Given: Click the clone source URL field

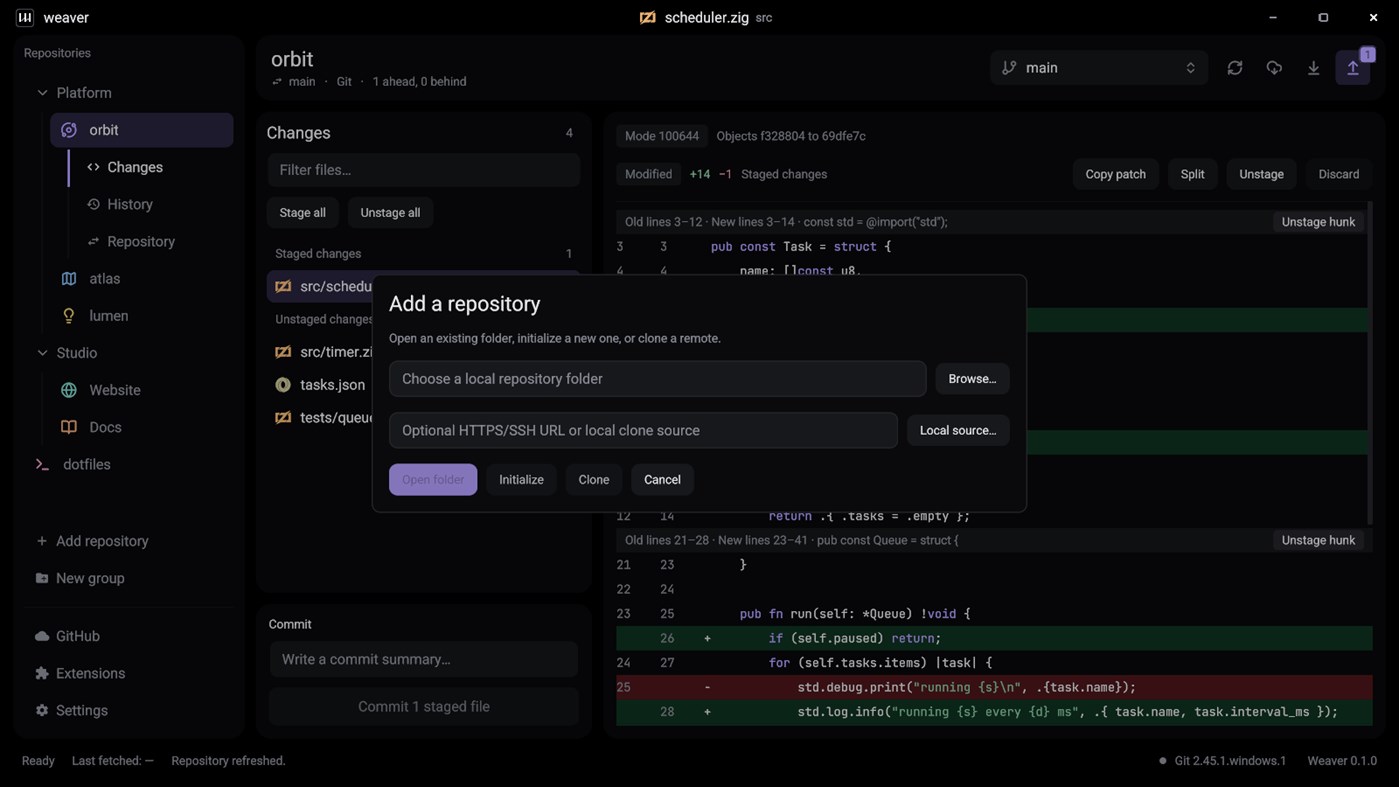Looking at the screenshot, I should 643,430.
